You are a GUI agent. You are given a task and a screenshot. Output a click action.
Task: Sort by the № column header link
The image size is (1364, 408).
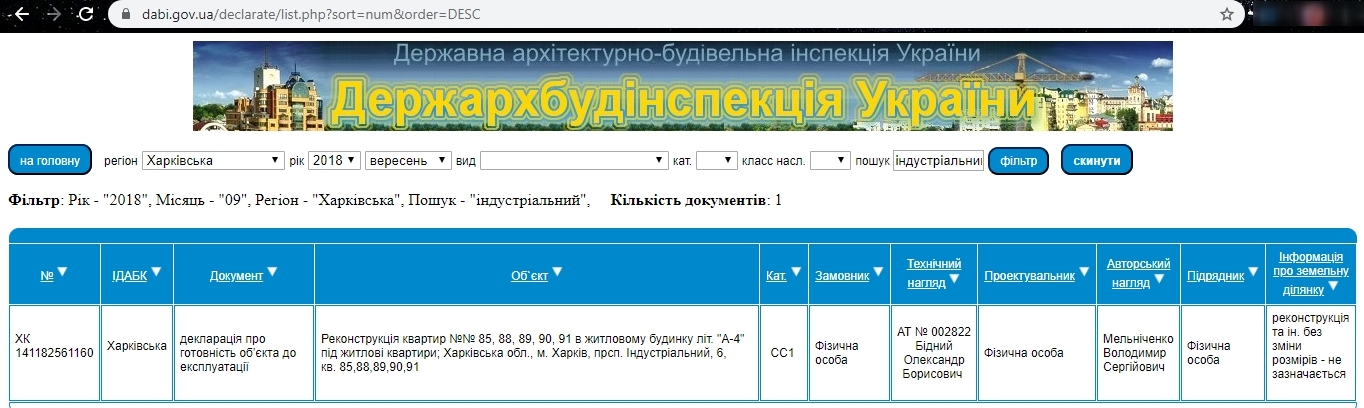pyautogui.click(x=47, y=275)
